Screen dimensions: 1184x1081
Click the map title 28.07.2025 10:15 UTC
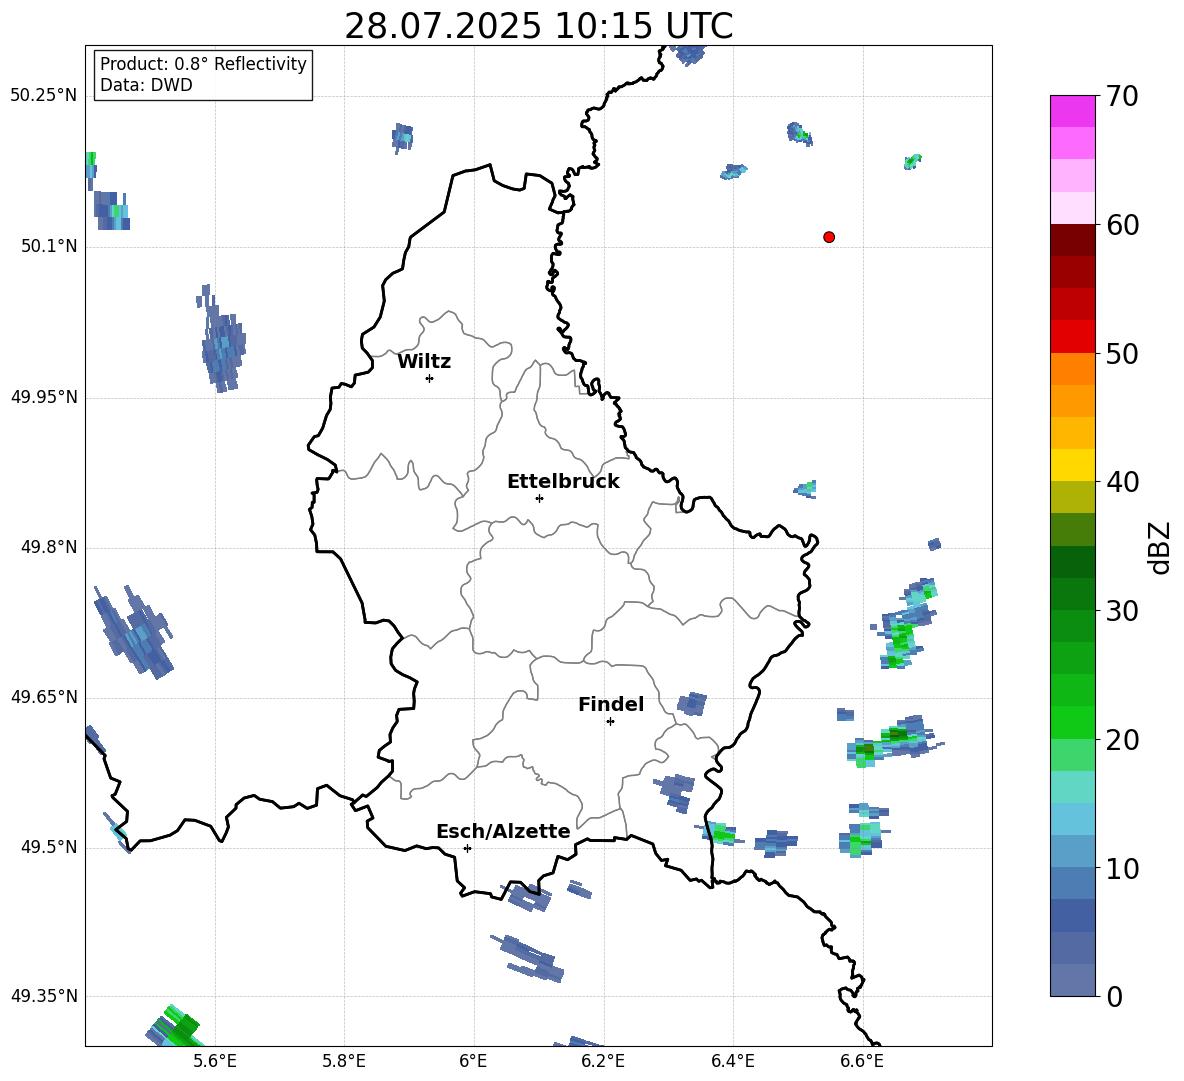coord(538,26)
